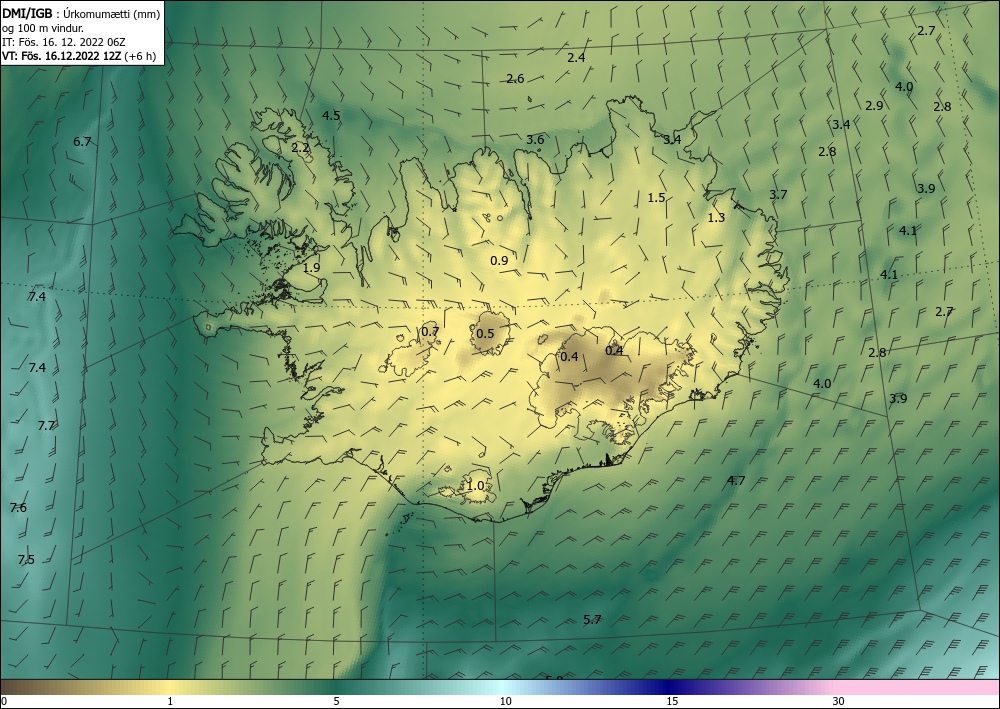Select the 7.7 value on the west edge
This screenshot has width=1000, height=709.
click(46, 425)
